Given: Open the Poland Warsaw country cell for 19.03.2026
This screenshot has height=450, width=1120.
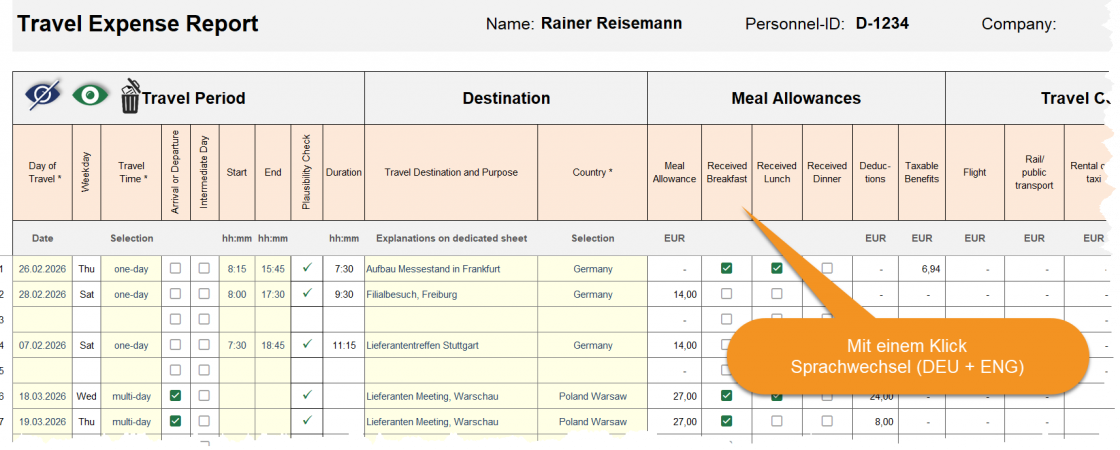Looking at the screenshot, I should (x=593, y=421).
